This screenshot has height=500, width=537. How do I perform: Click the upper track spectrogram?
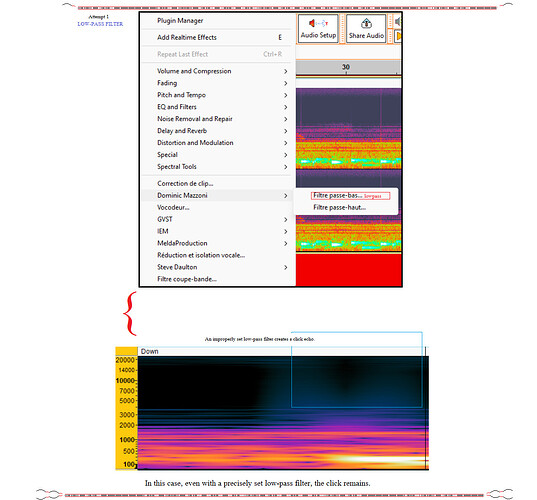click(x=348, y=128)
